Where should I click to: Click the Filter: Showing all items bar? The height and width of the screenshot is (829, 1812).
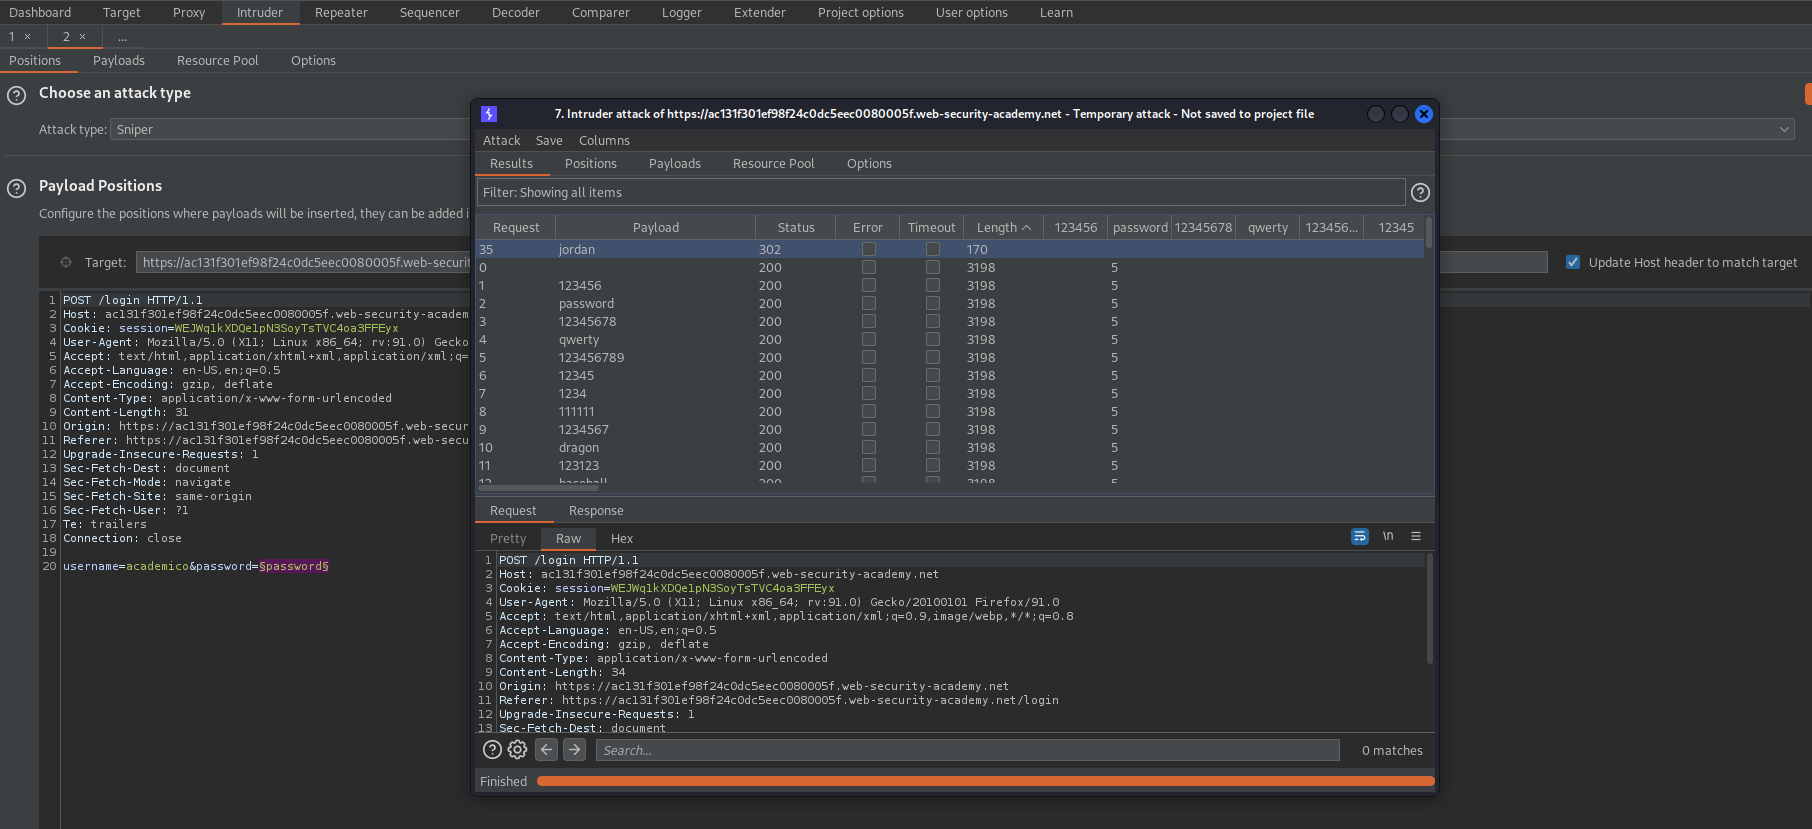click(x=941, y=192)
